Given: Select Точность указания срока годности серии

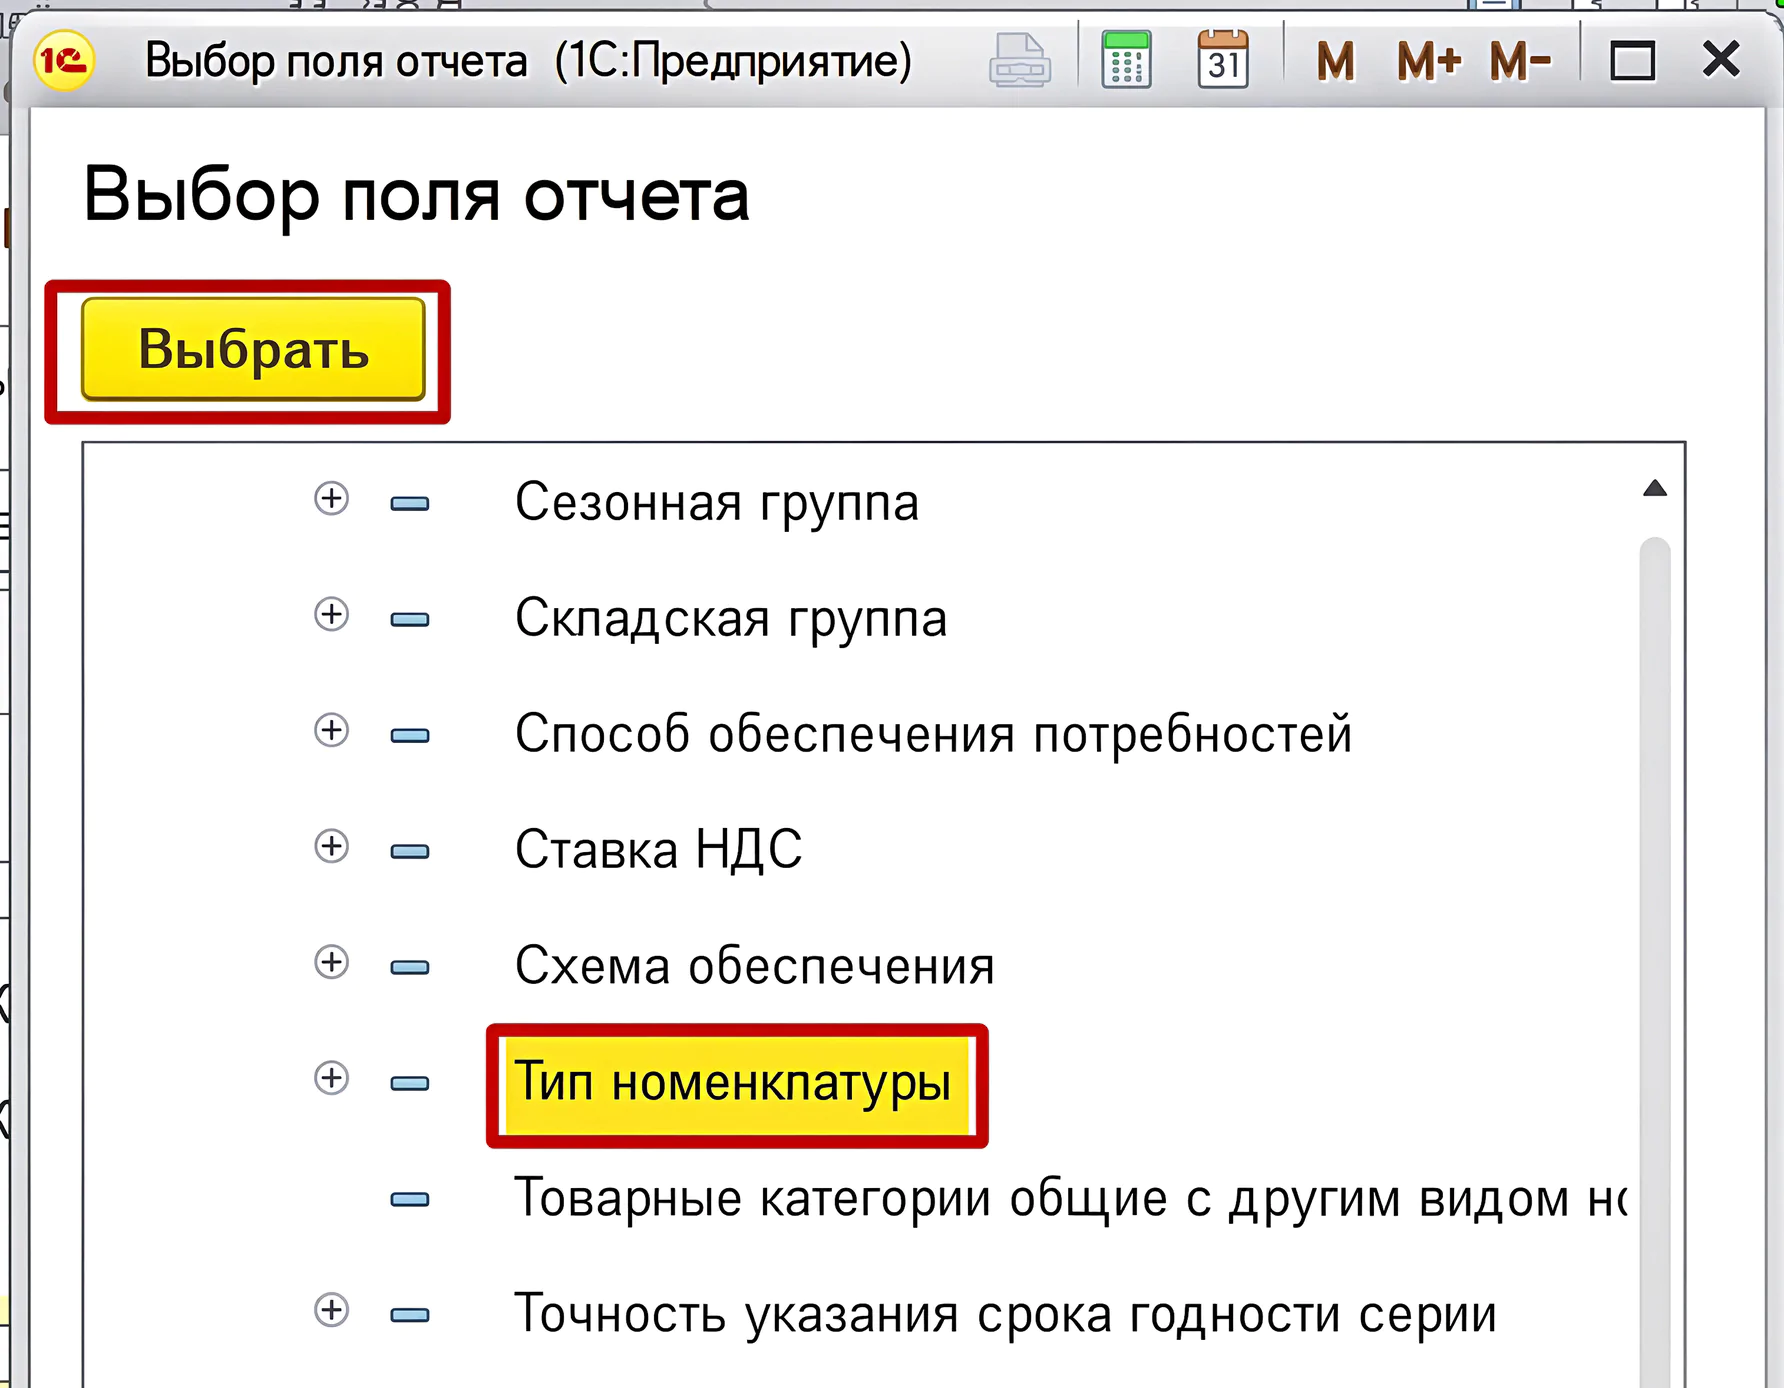Looking at the screenshot, I should pyautogui.click(x=1005, y=1314).
